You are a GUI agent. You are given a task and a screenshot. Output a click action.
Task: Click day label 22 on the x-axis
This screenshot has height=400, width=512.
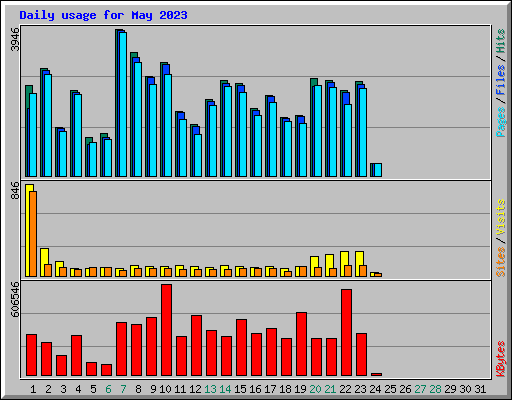click(x=345, y=389)
